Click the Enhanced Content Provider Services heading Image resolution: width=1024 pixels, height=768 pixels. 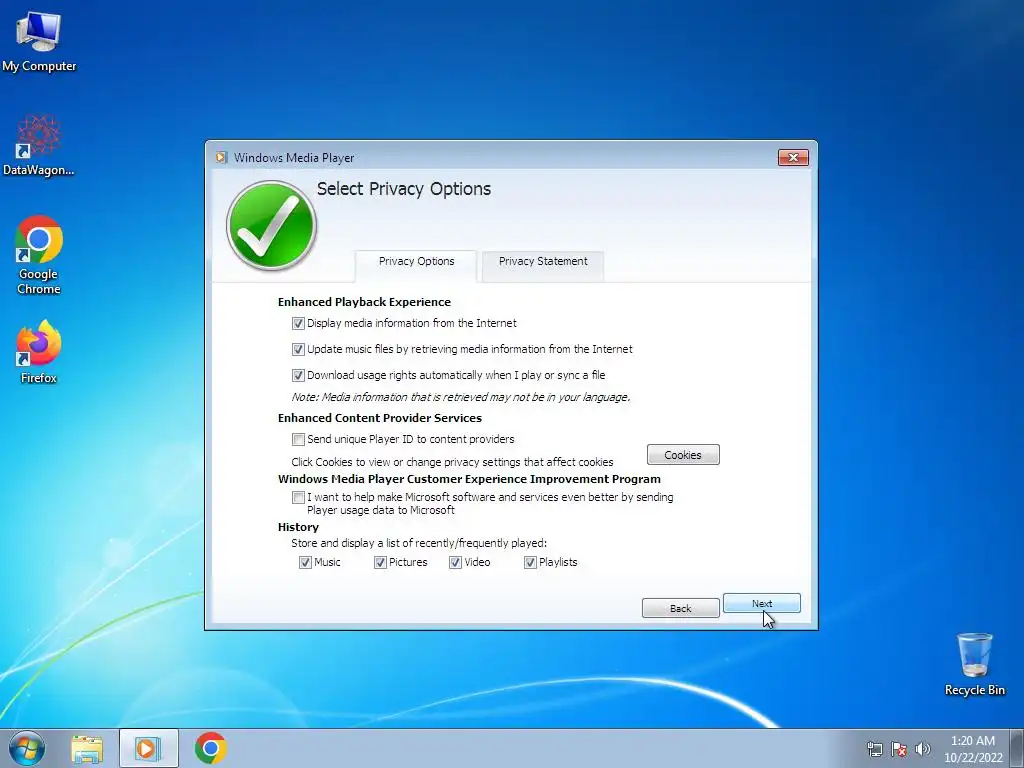tap(380, 418)
